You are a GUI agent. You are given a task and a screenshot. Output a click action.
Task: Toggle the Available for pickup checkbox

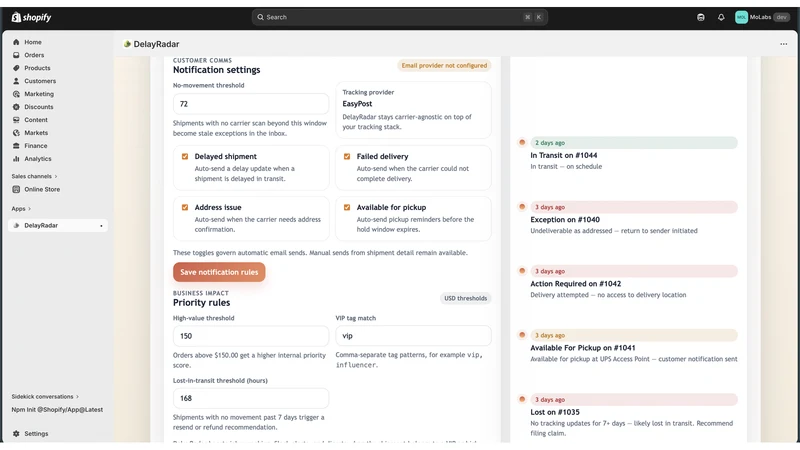(x=347, y=208)
